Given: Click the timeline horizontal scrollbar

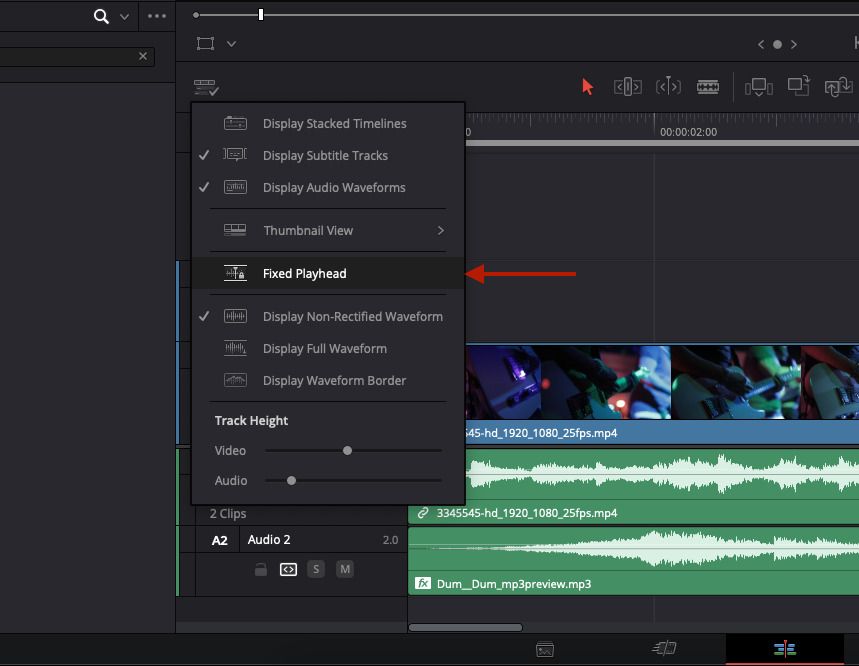Looking at the screenshot, I should click(465, 625).
